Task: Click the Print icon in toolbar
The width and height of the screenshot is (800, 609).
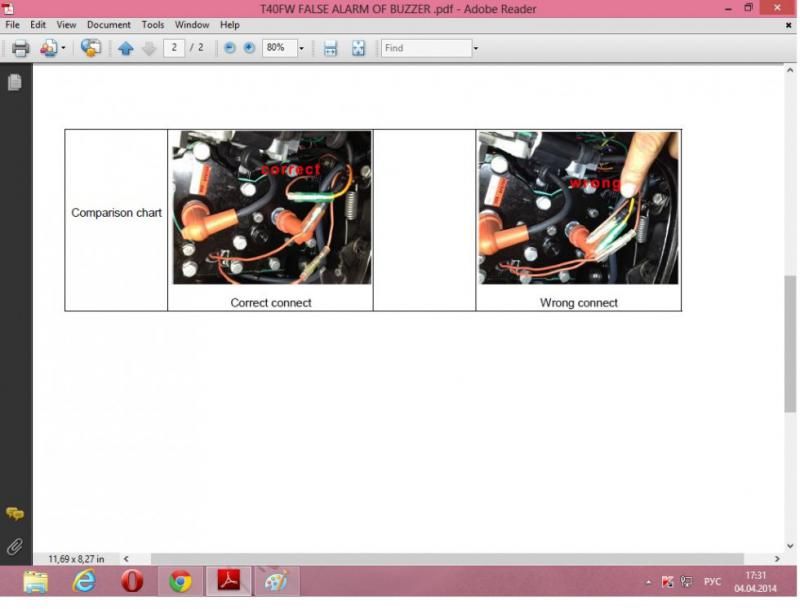Action: pos(19,48)
